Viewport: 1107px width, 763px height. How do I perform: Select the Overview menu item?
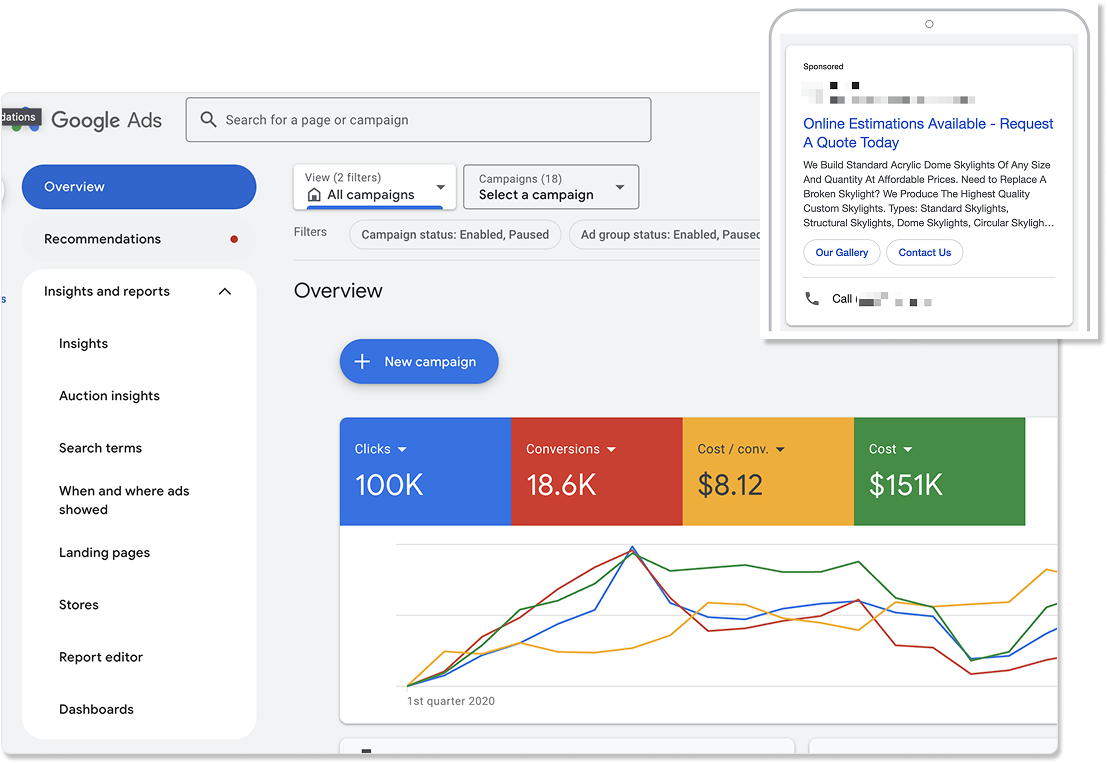139,187
